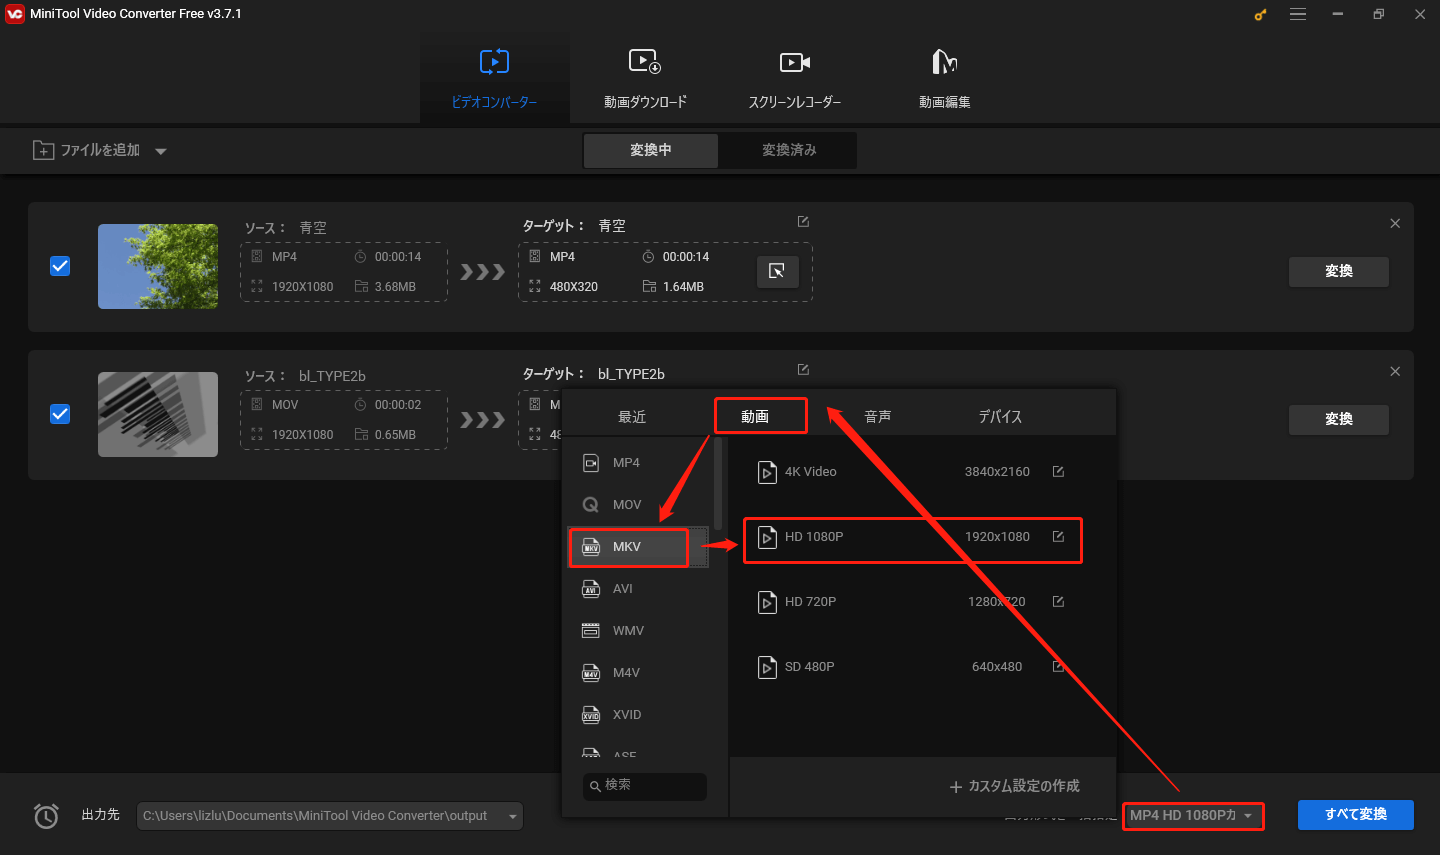Select WMV format in list
The image size is (1440, 855).
coord(640,631)
